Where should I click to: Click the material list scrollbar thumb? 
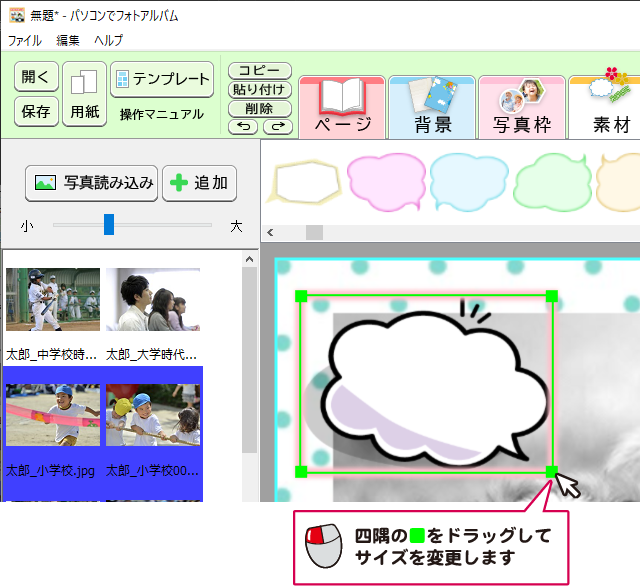click(314, 233)
